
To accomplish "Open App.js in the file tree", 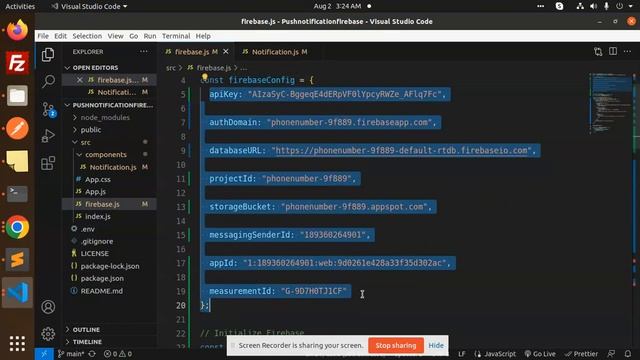I will [x=95, y=192].
